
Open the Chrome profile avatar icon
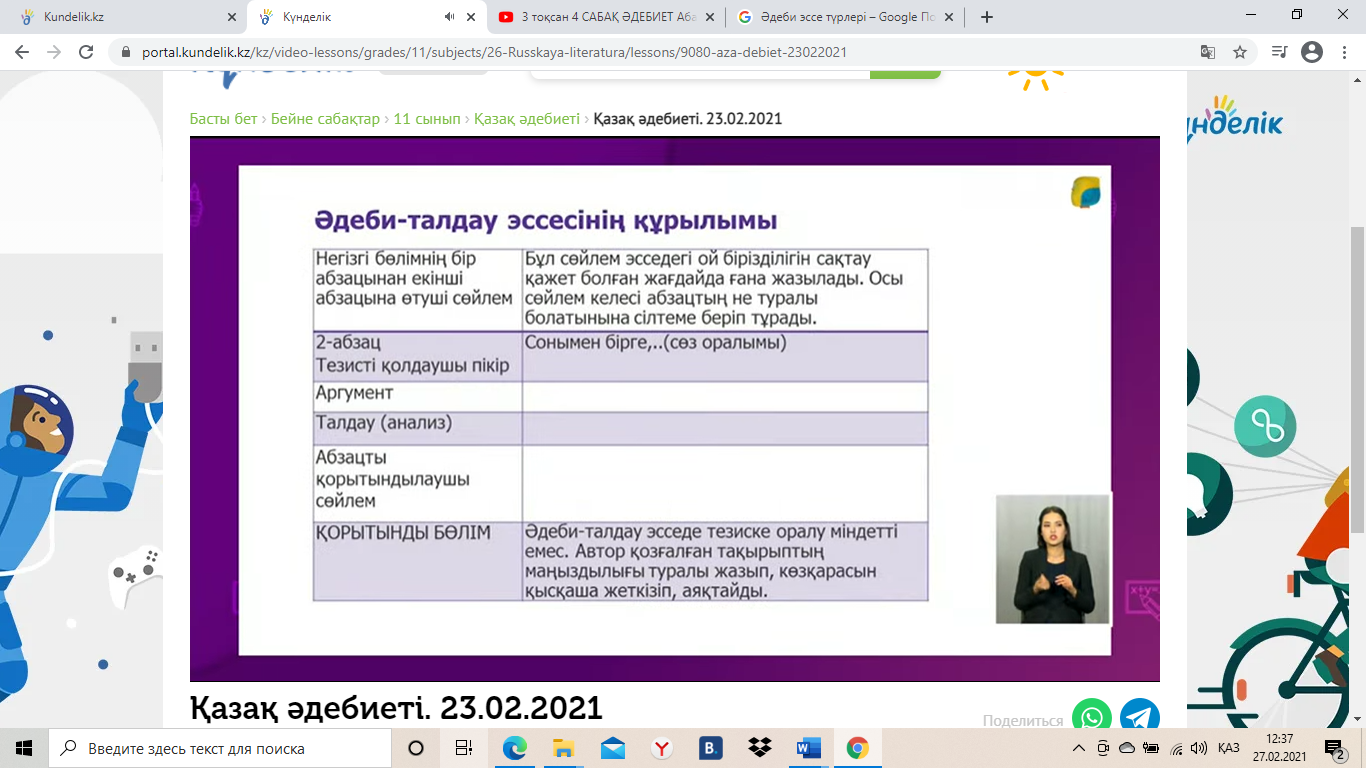1312,52
